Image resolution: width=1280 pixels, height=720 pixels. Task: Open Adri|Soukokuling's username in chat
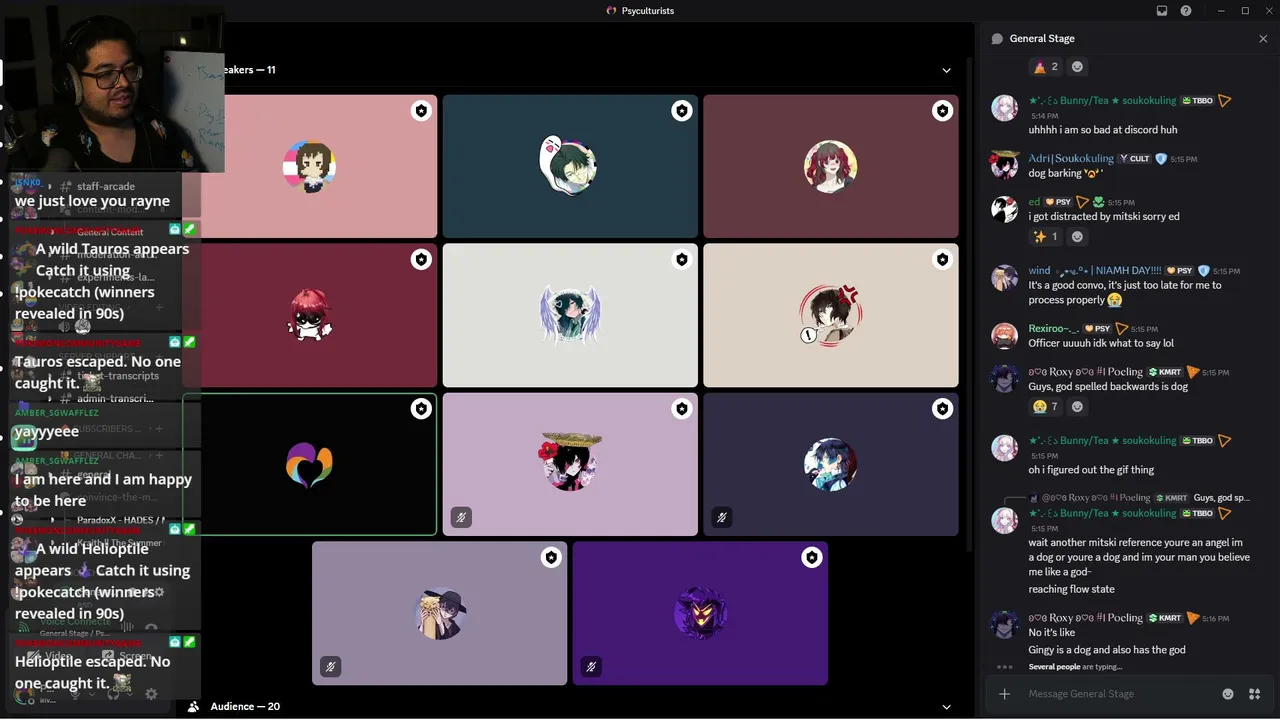pos(1071,159)
